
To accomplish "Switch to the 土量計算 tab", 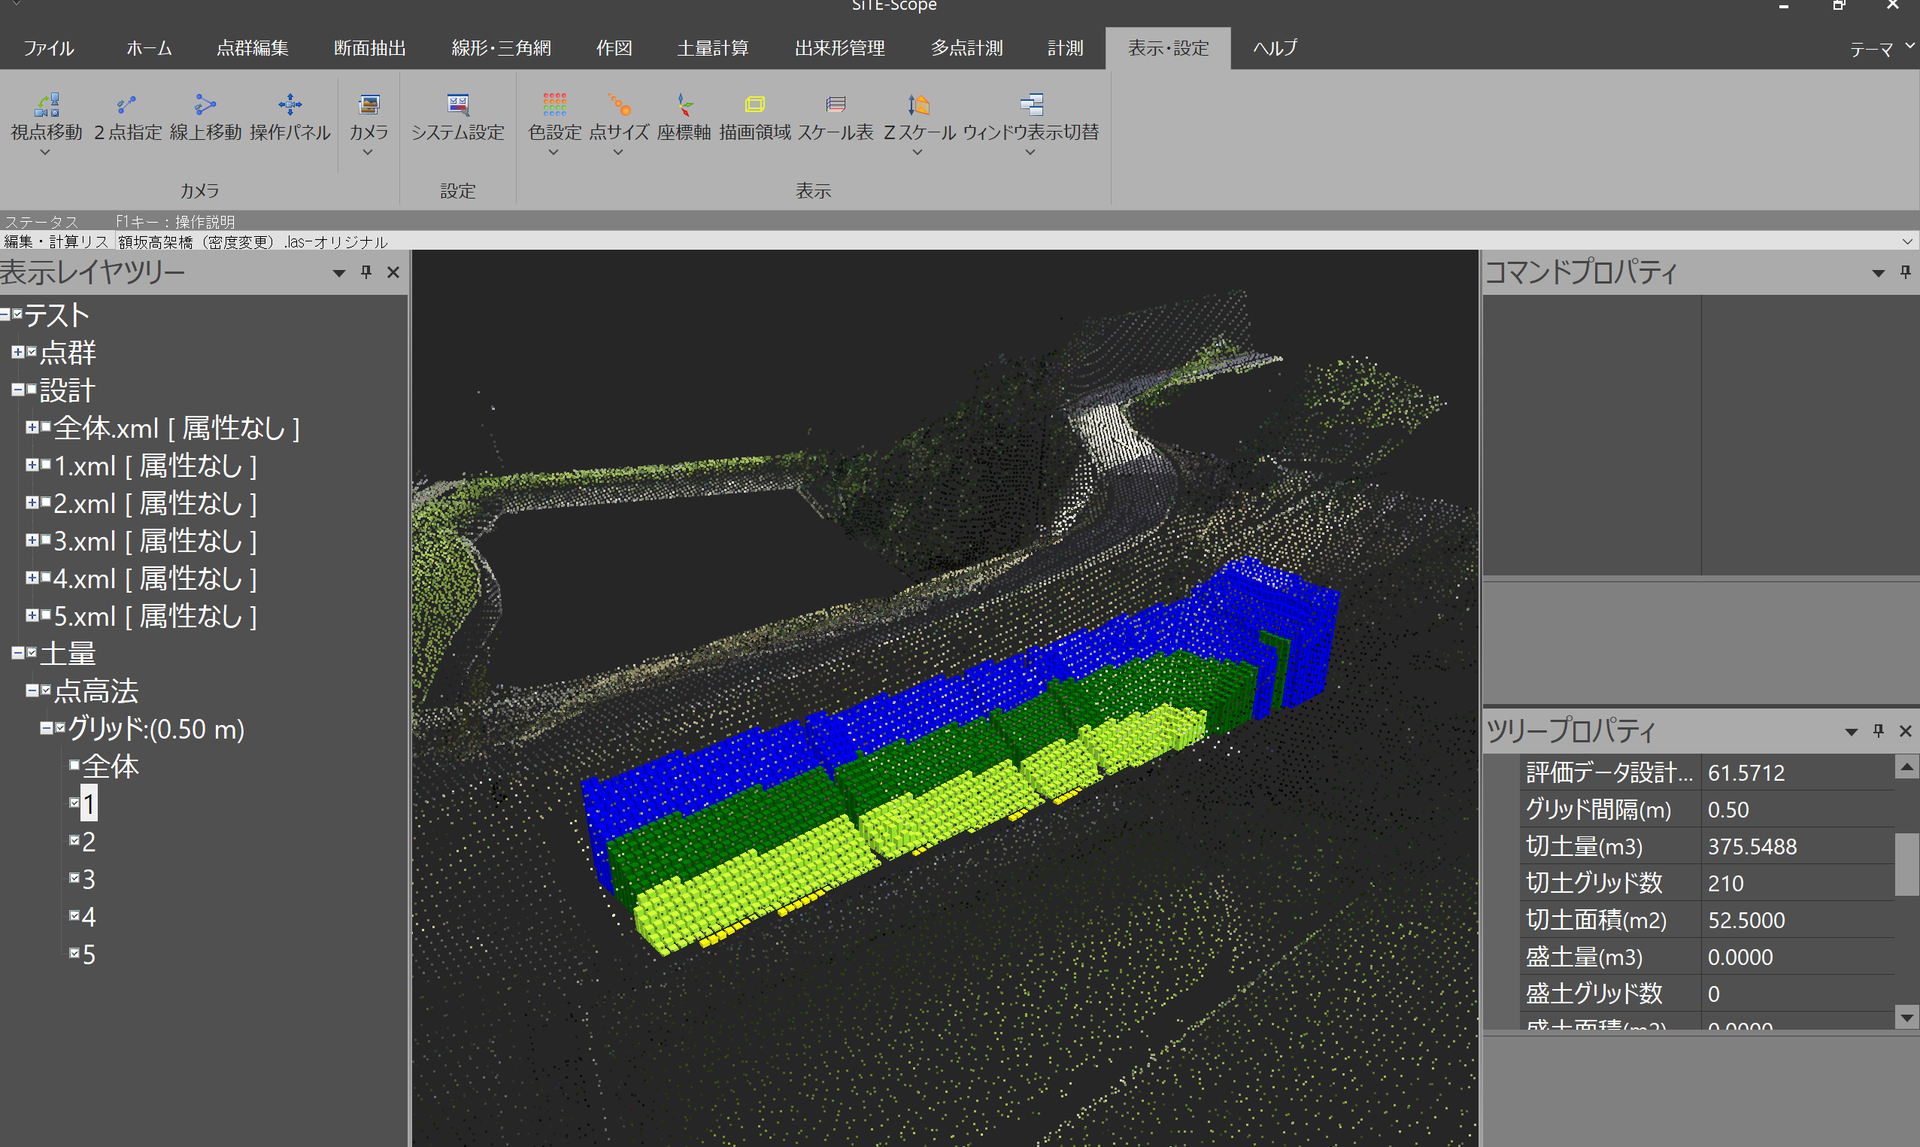I will [712, 48].
